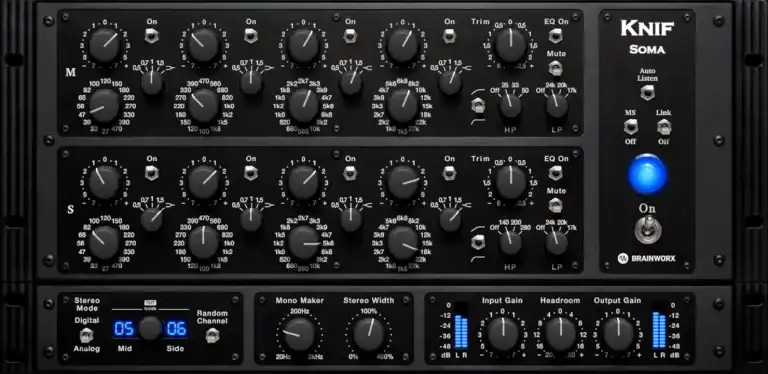Toggle the M channel EQ On switch

[x=555, y=35]
